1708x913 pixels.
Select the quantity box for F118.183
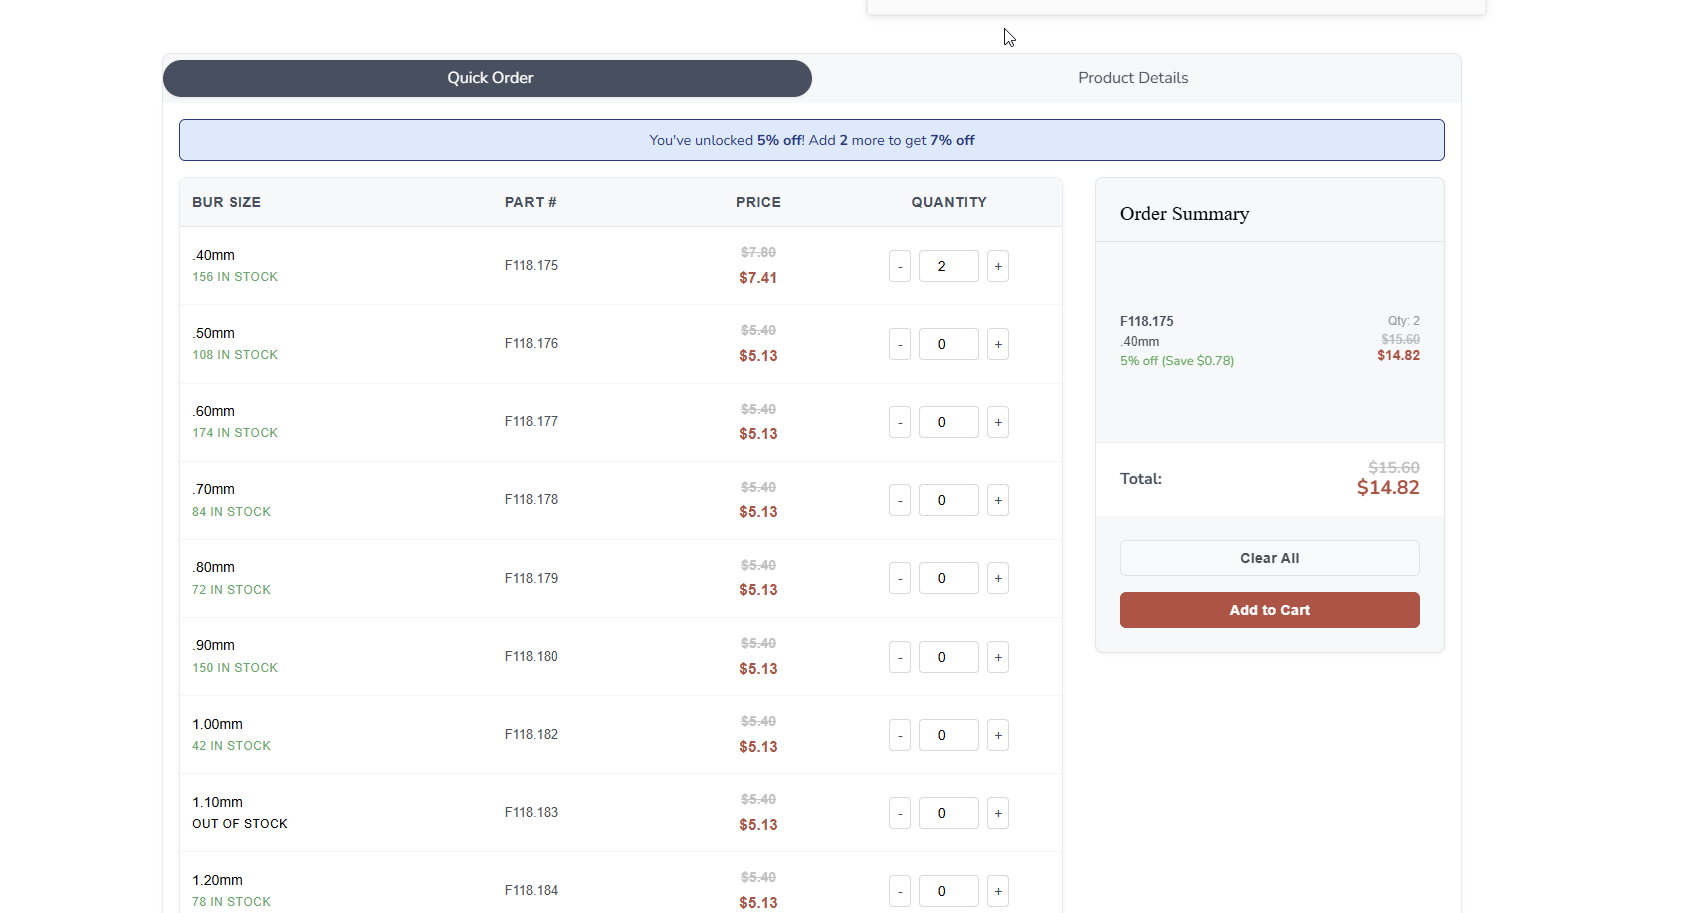coord(948,812)
